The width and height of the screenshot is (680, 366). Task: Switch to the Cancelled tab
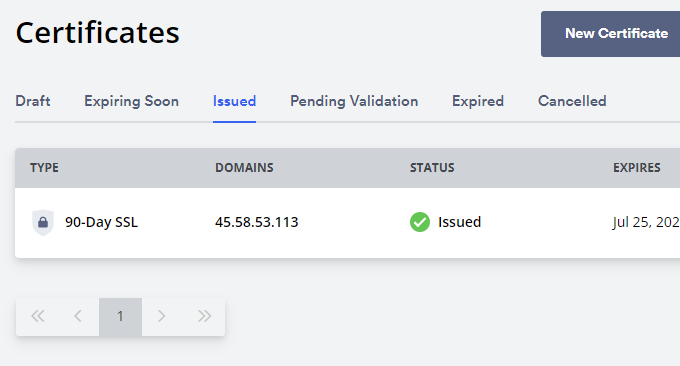(572, 101)
